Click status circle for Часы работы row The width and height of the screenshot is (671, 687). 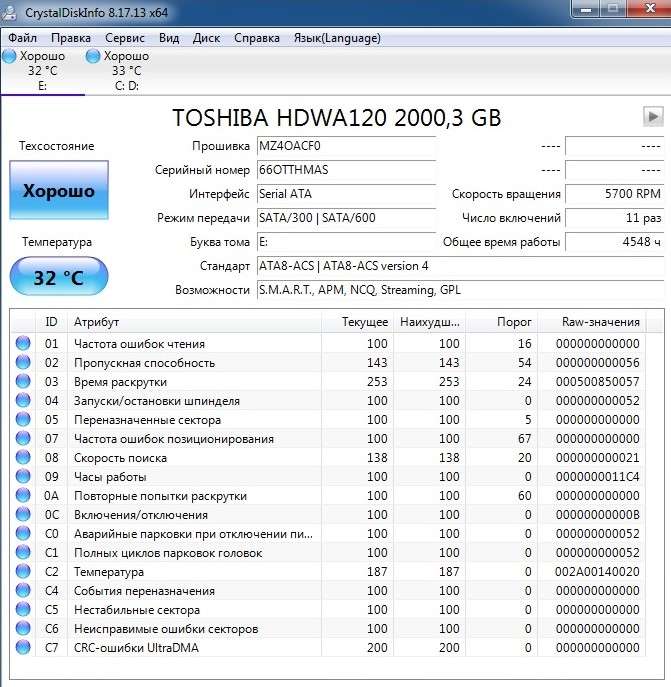coord(23,477)
